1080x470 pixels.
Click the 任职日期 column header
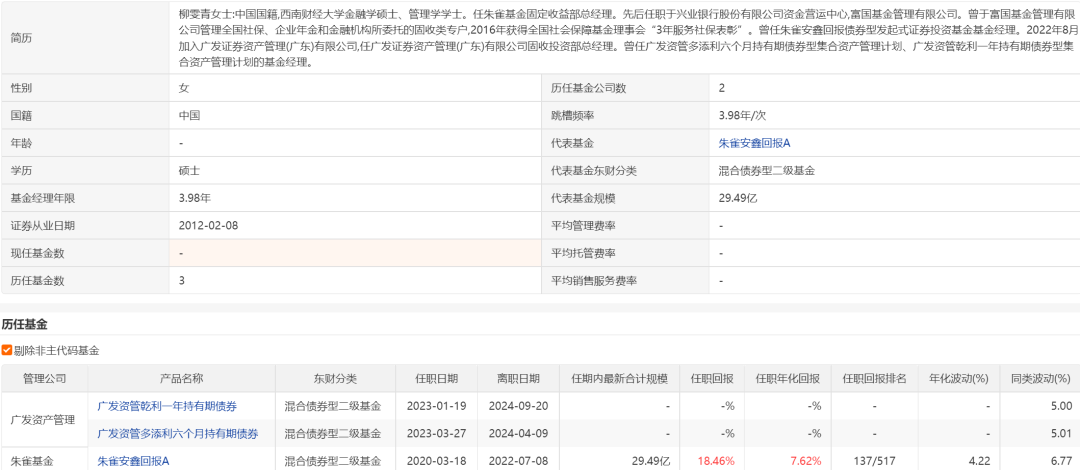pos(437,378)
